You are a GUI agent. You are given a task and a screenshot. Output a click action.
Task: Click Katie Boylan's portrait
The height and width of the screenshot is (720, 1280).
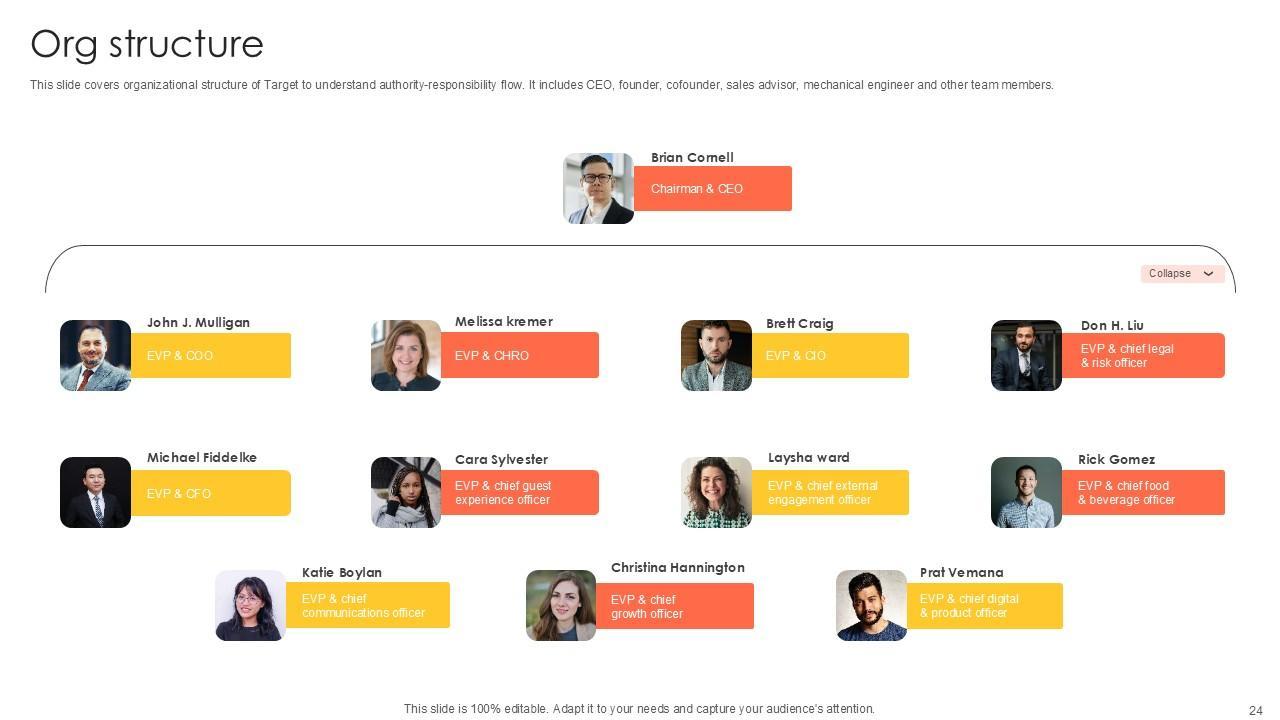point(250,605)
